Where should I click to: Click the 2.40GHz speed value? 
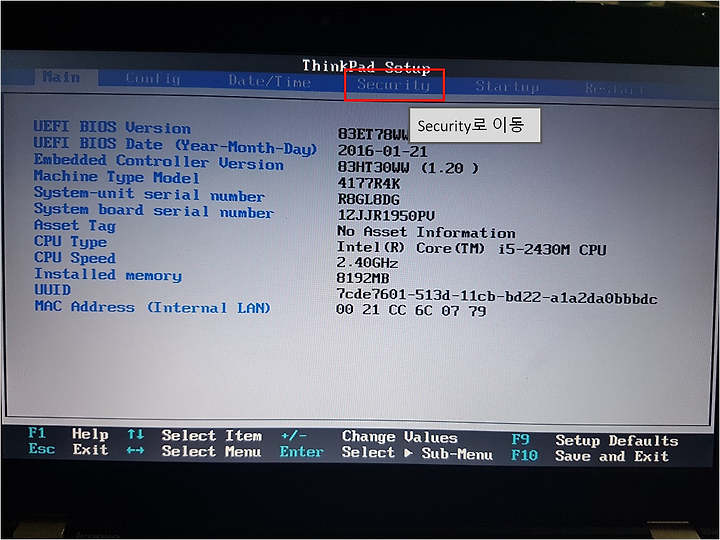tap(367, 263)
